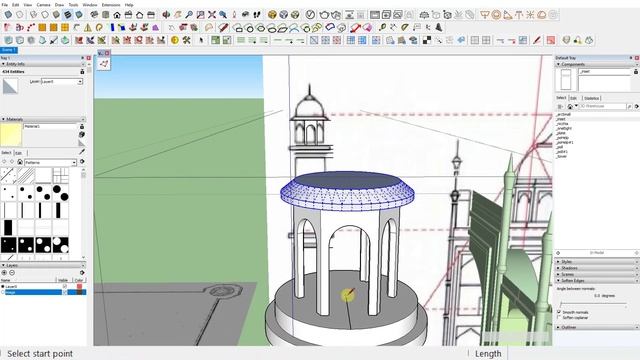640x360 pixels.
Task: Open the File menu
Action: click(4, 5)
